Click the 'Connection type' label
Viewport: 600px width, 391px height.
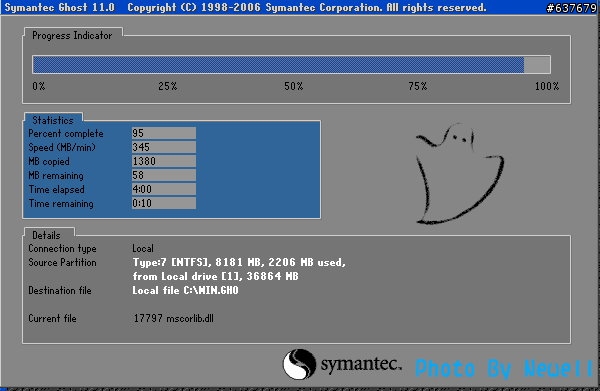(62, 249)
